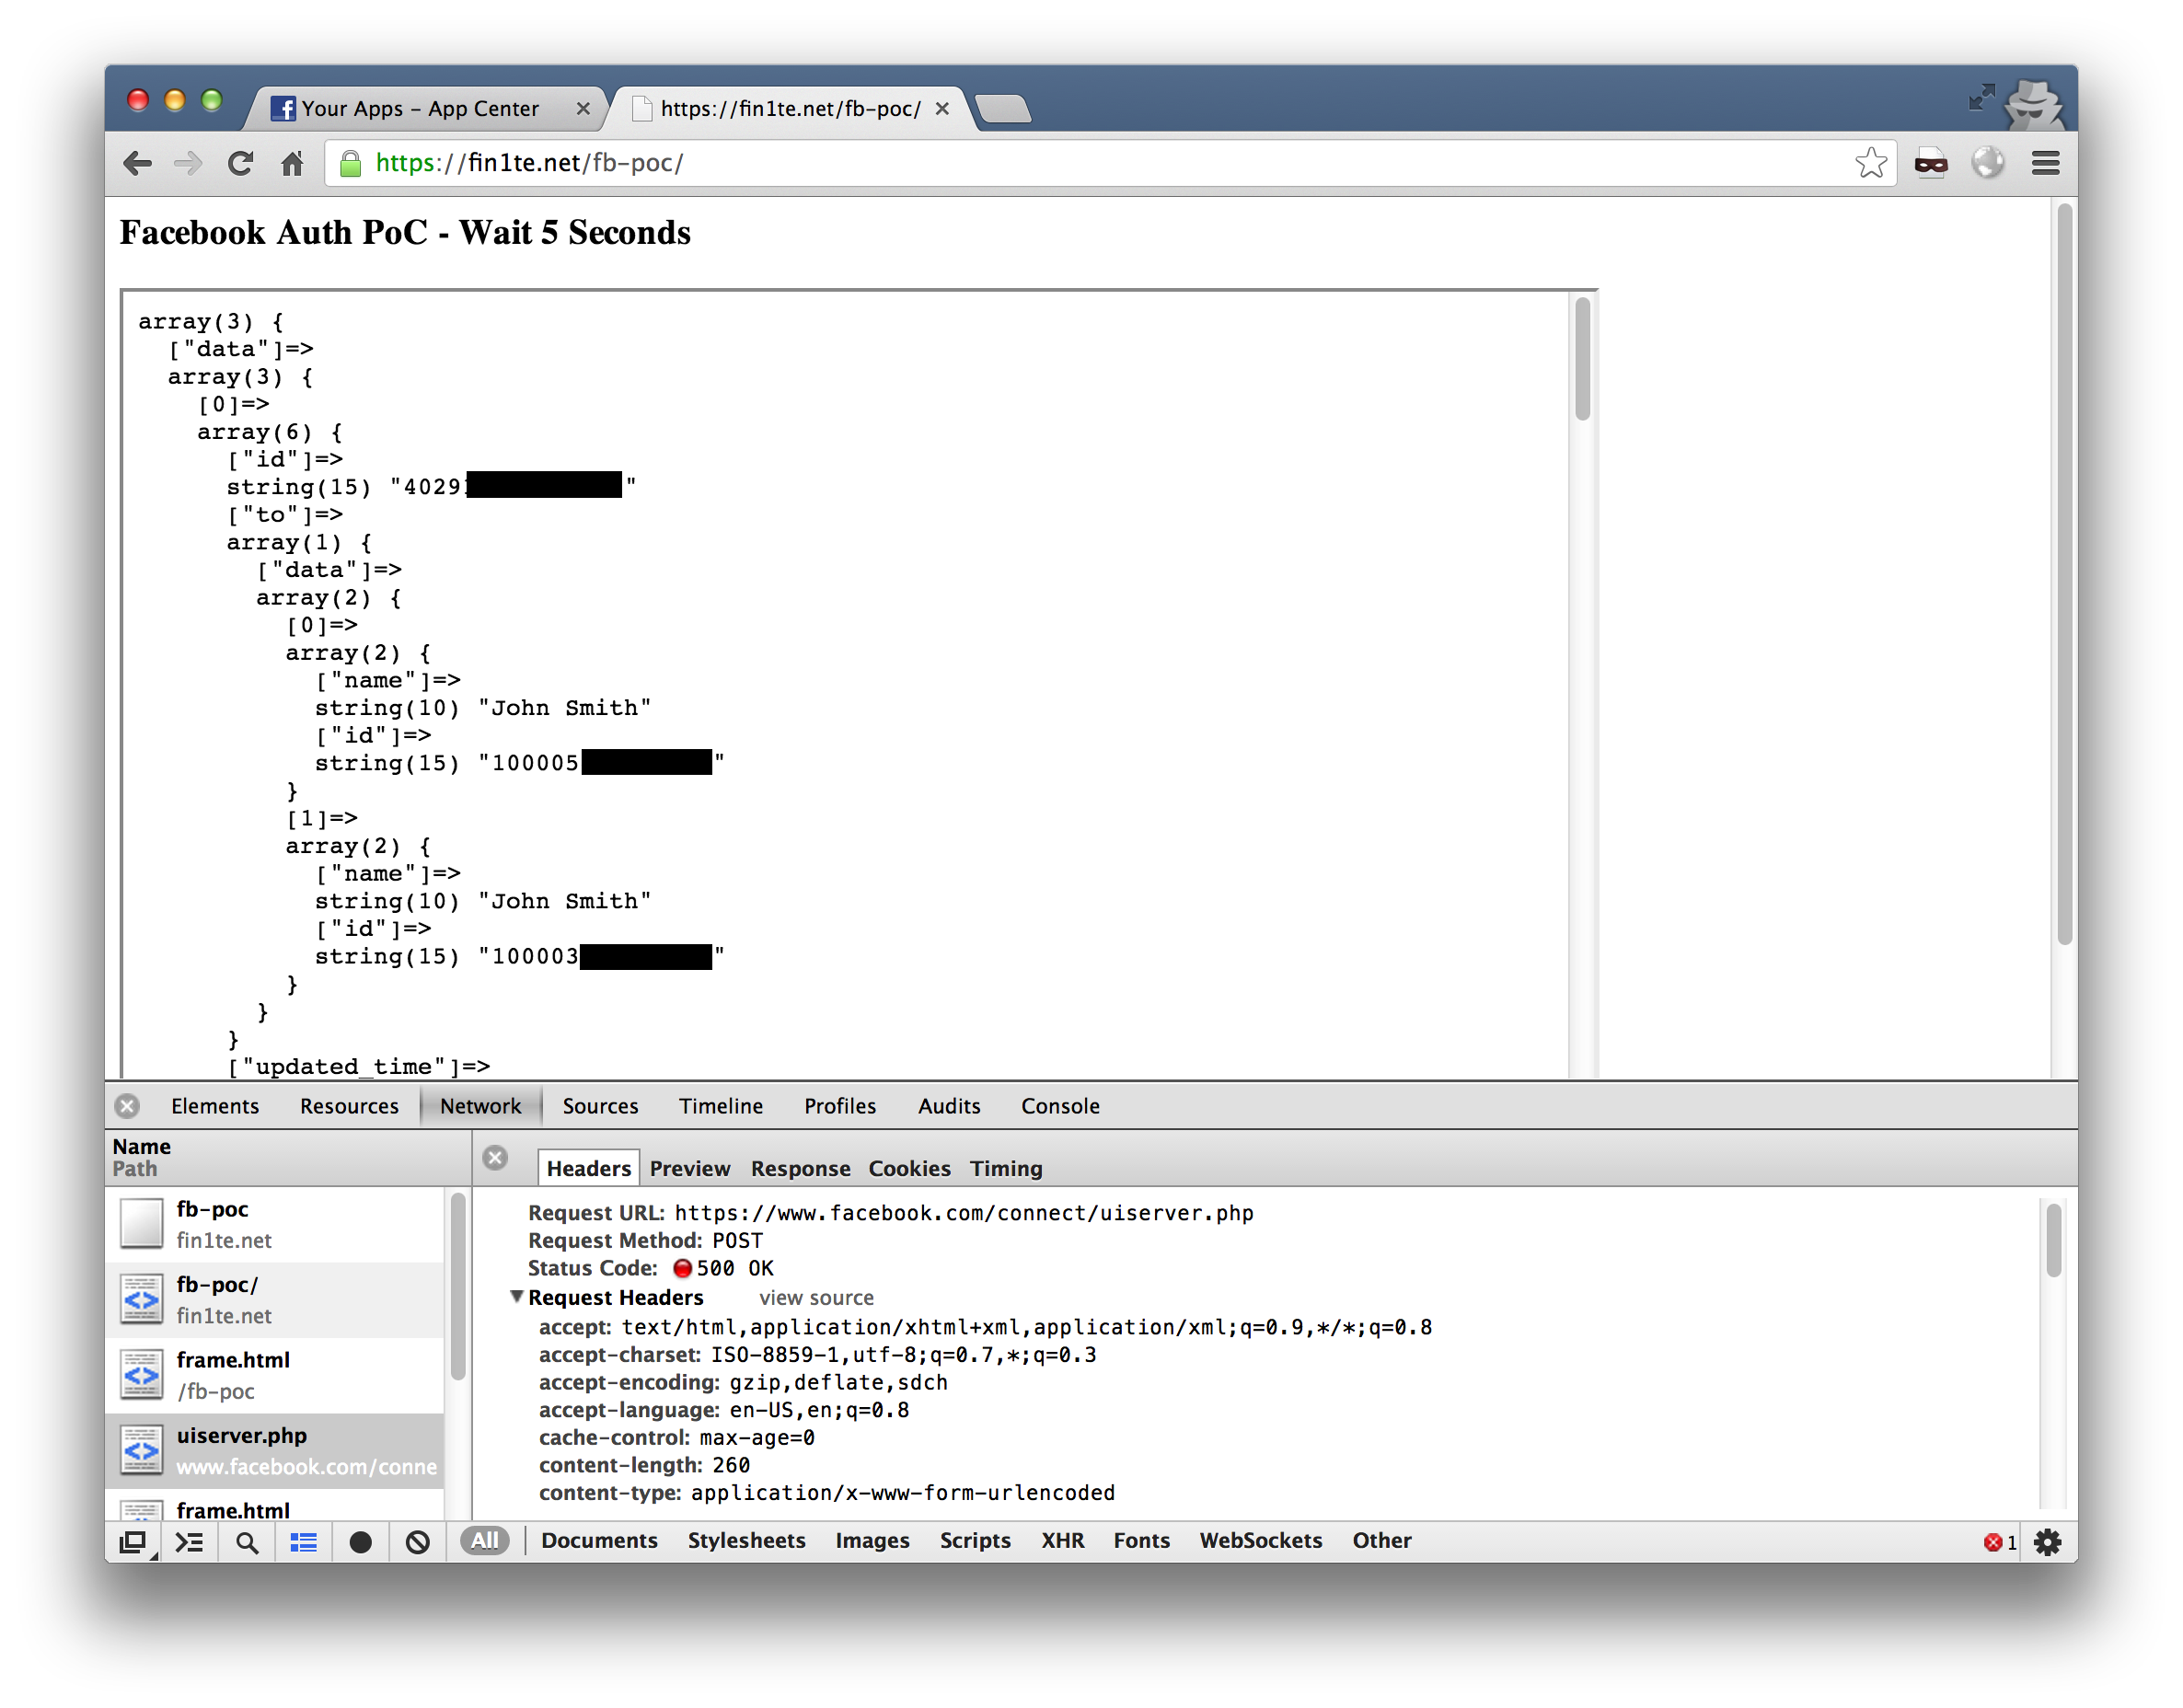This screenshot has width=2183, height=1708.
Task: Filter network by Other
Action: [x=1381, y=1540]
